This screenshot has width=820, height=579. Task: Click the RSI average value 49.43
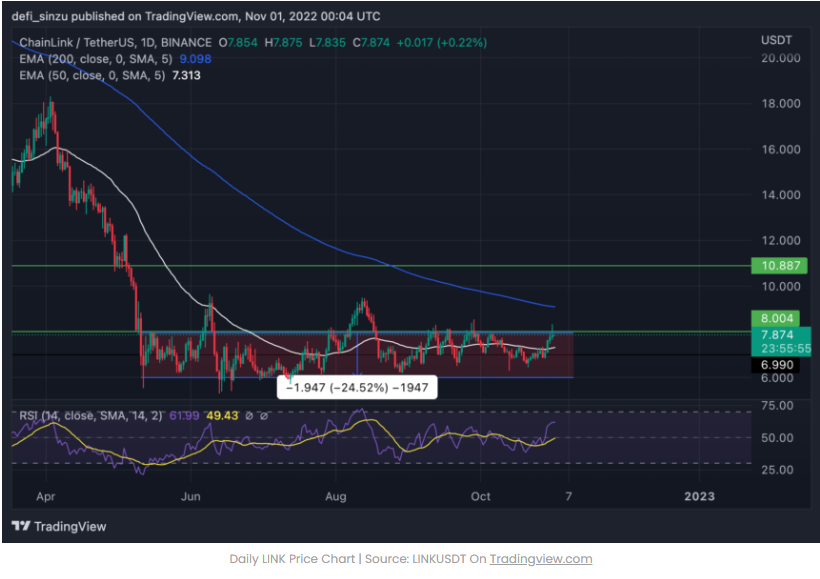222,416
